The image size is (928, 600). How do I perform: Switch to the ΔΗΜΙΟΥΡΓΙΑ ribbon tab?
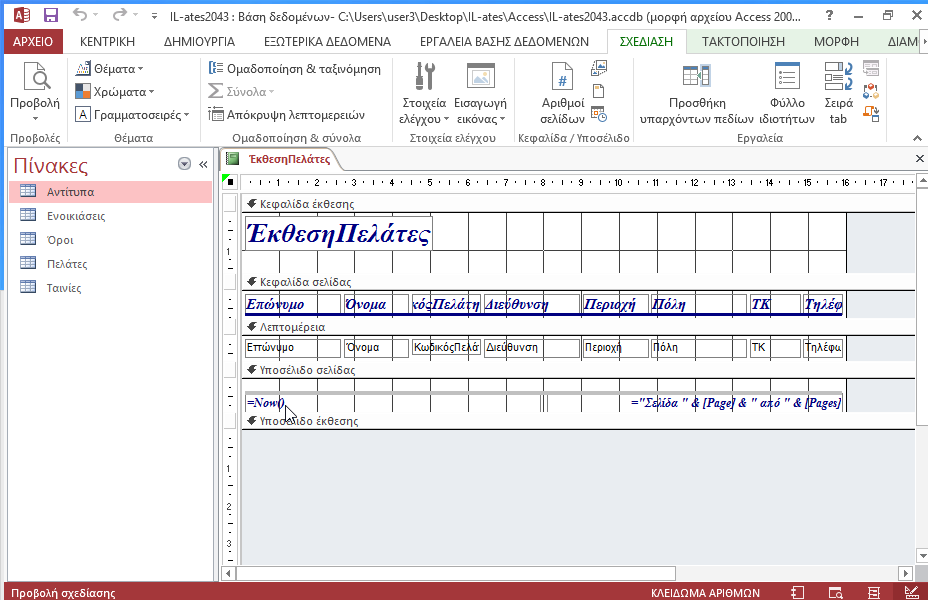click(199, 41)
